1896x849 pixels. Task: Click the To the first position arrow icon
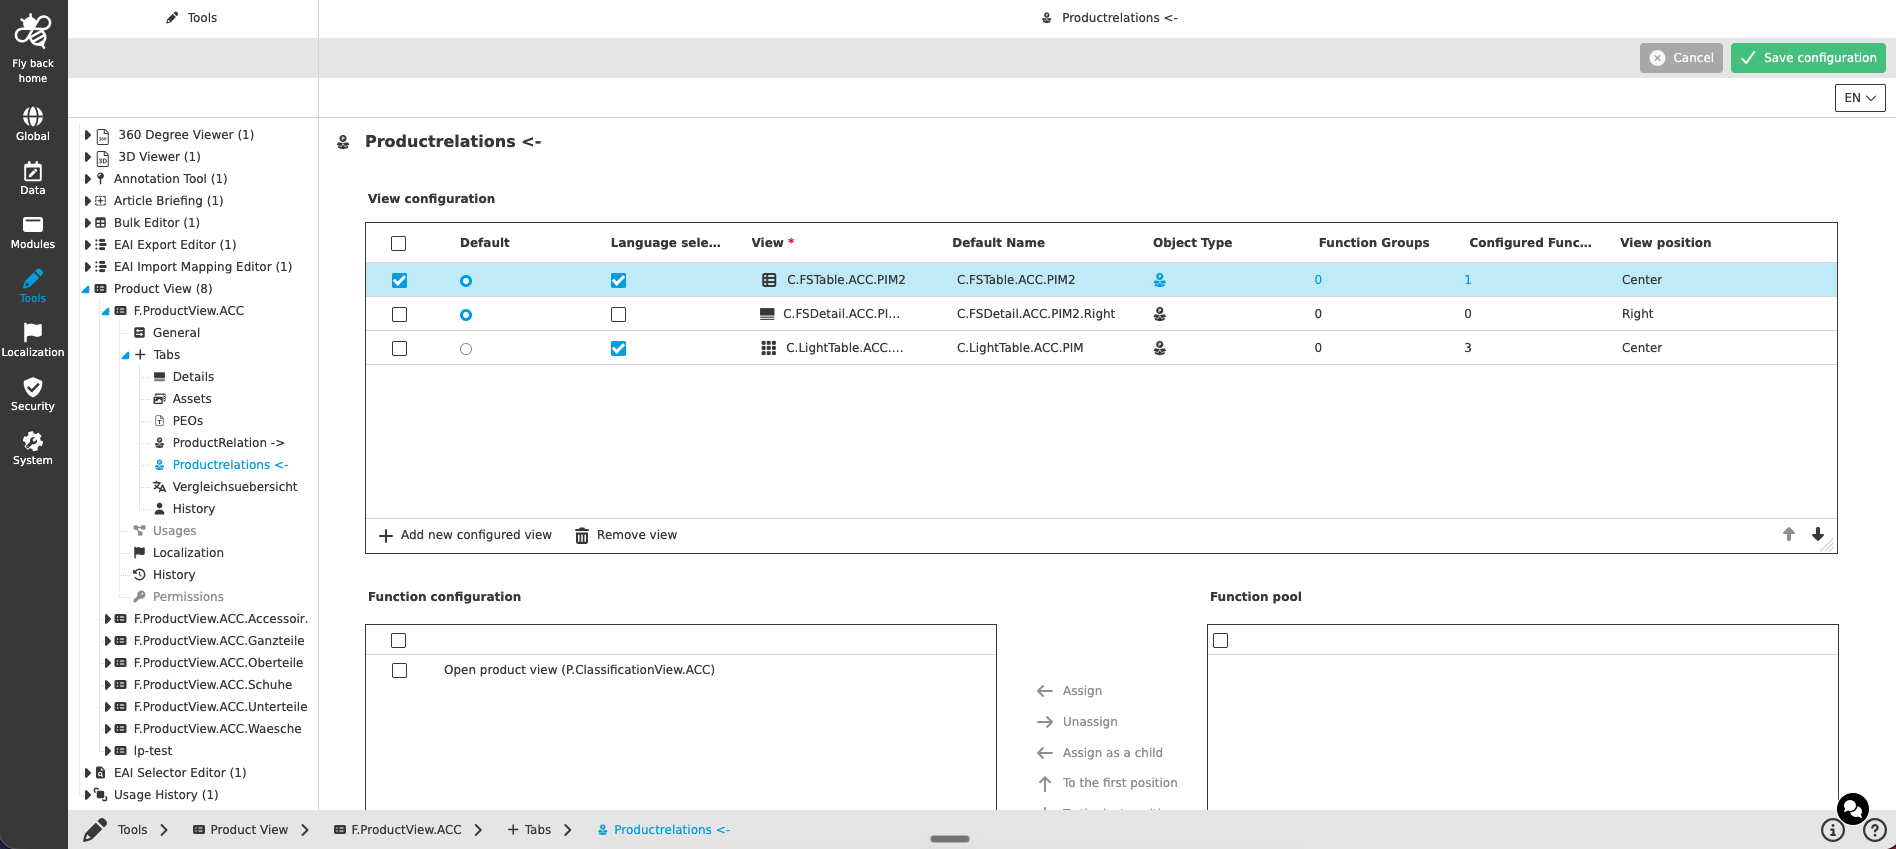[1045, 783]
